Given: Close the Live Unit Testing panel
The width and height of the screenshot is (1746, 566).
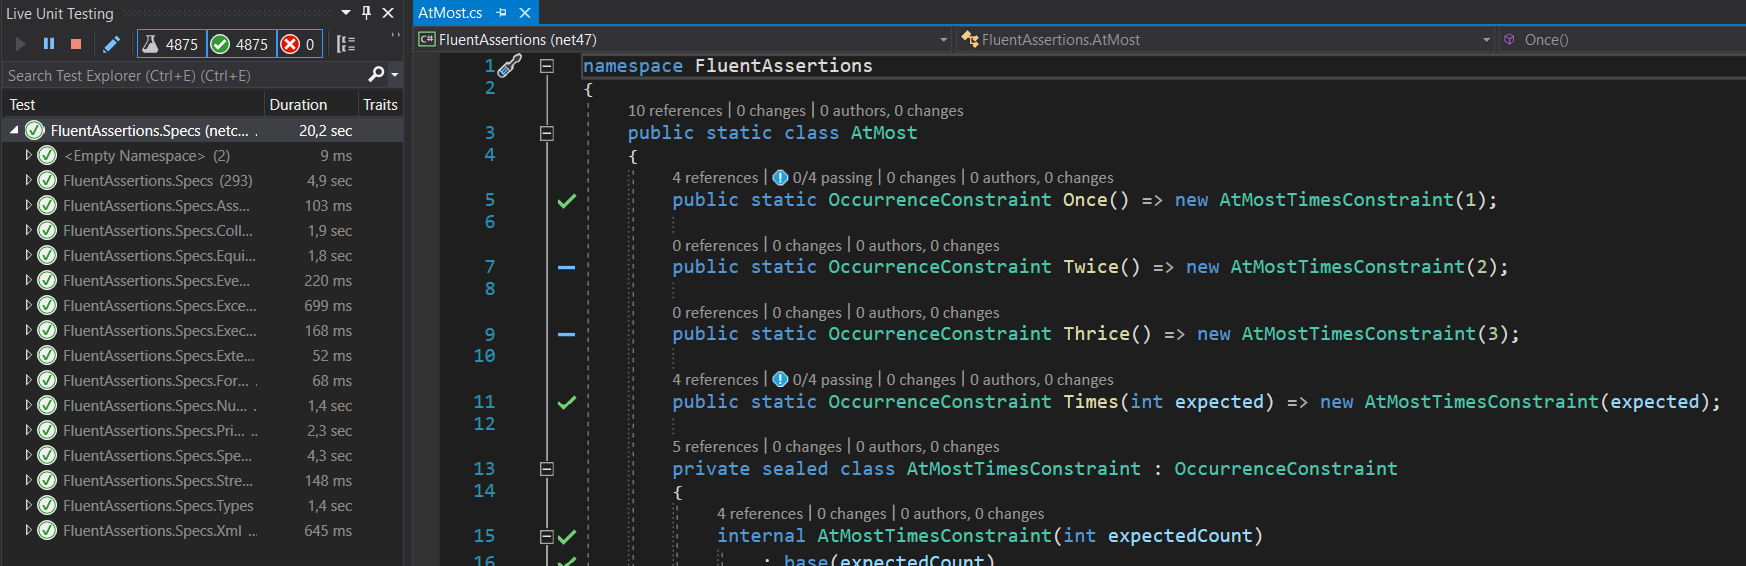Looking at the screenshot, I should pyautogui.click(x=388, y=13).
